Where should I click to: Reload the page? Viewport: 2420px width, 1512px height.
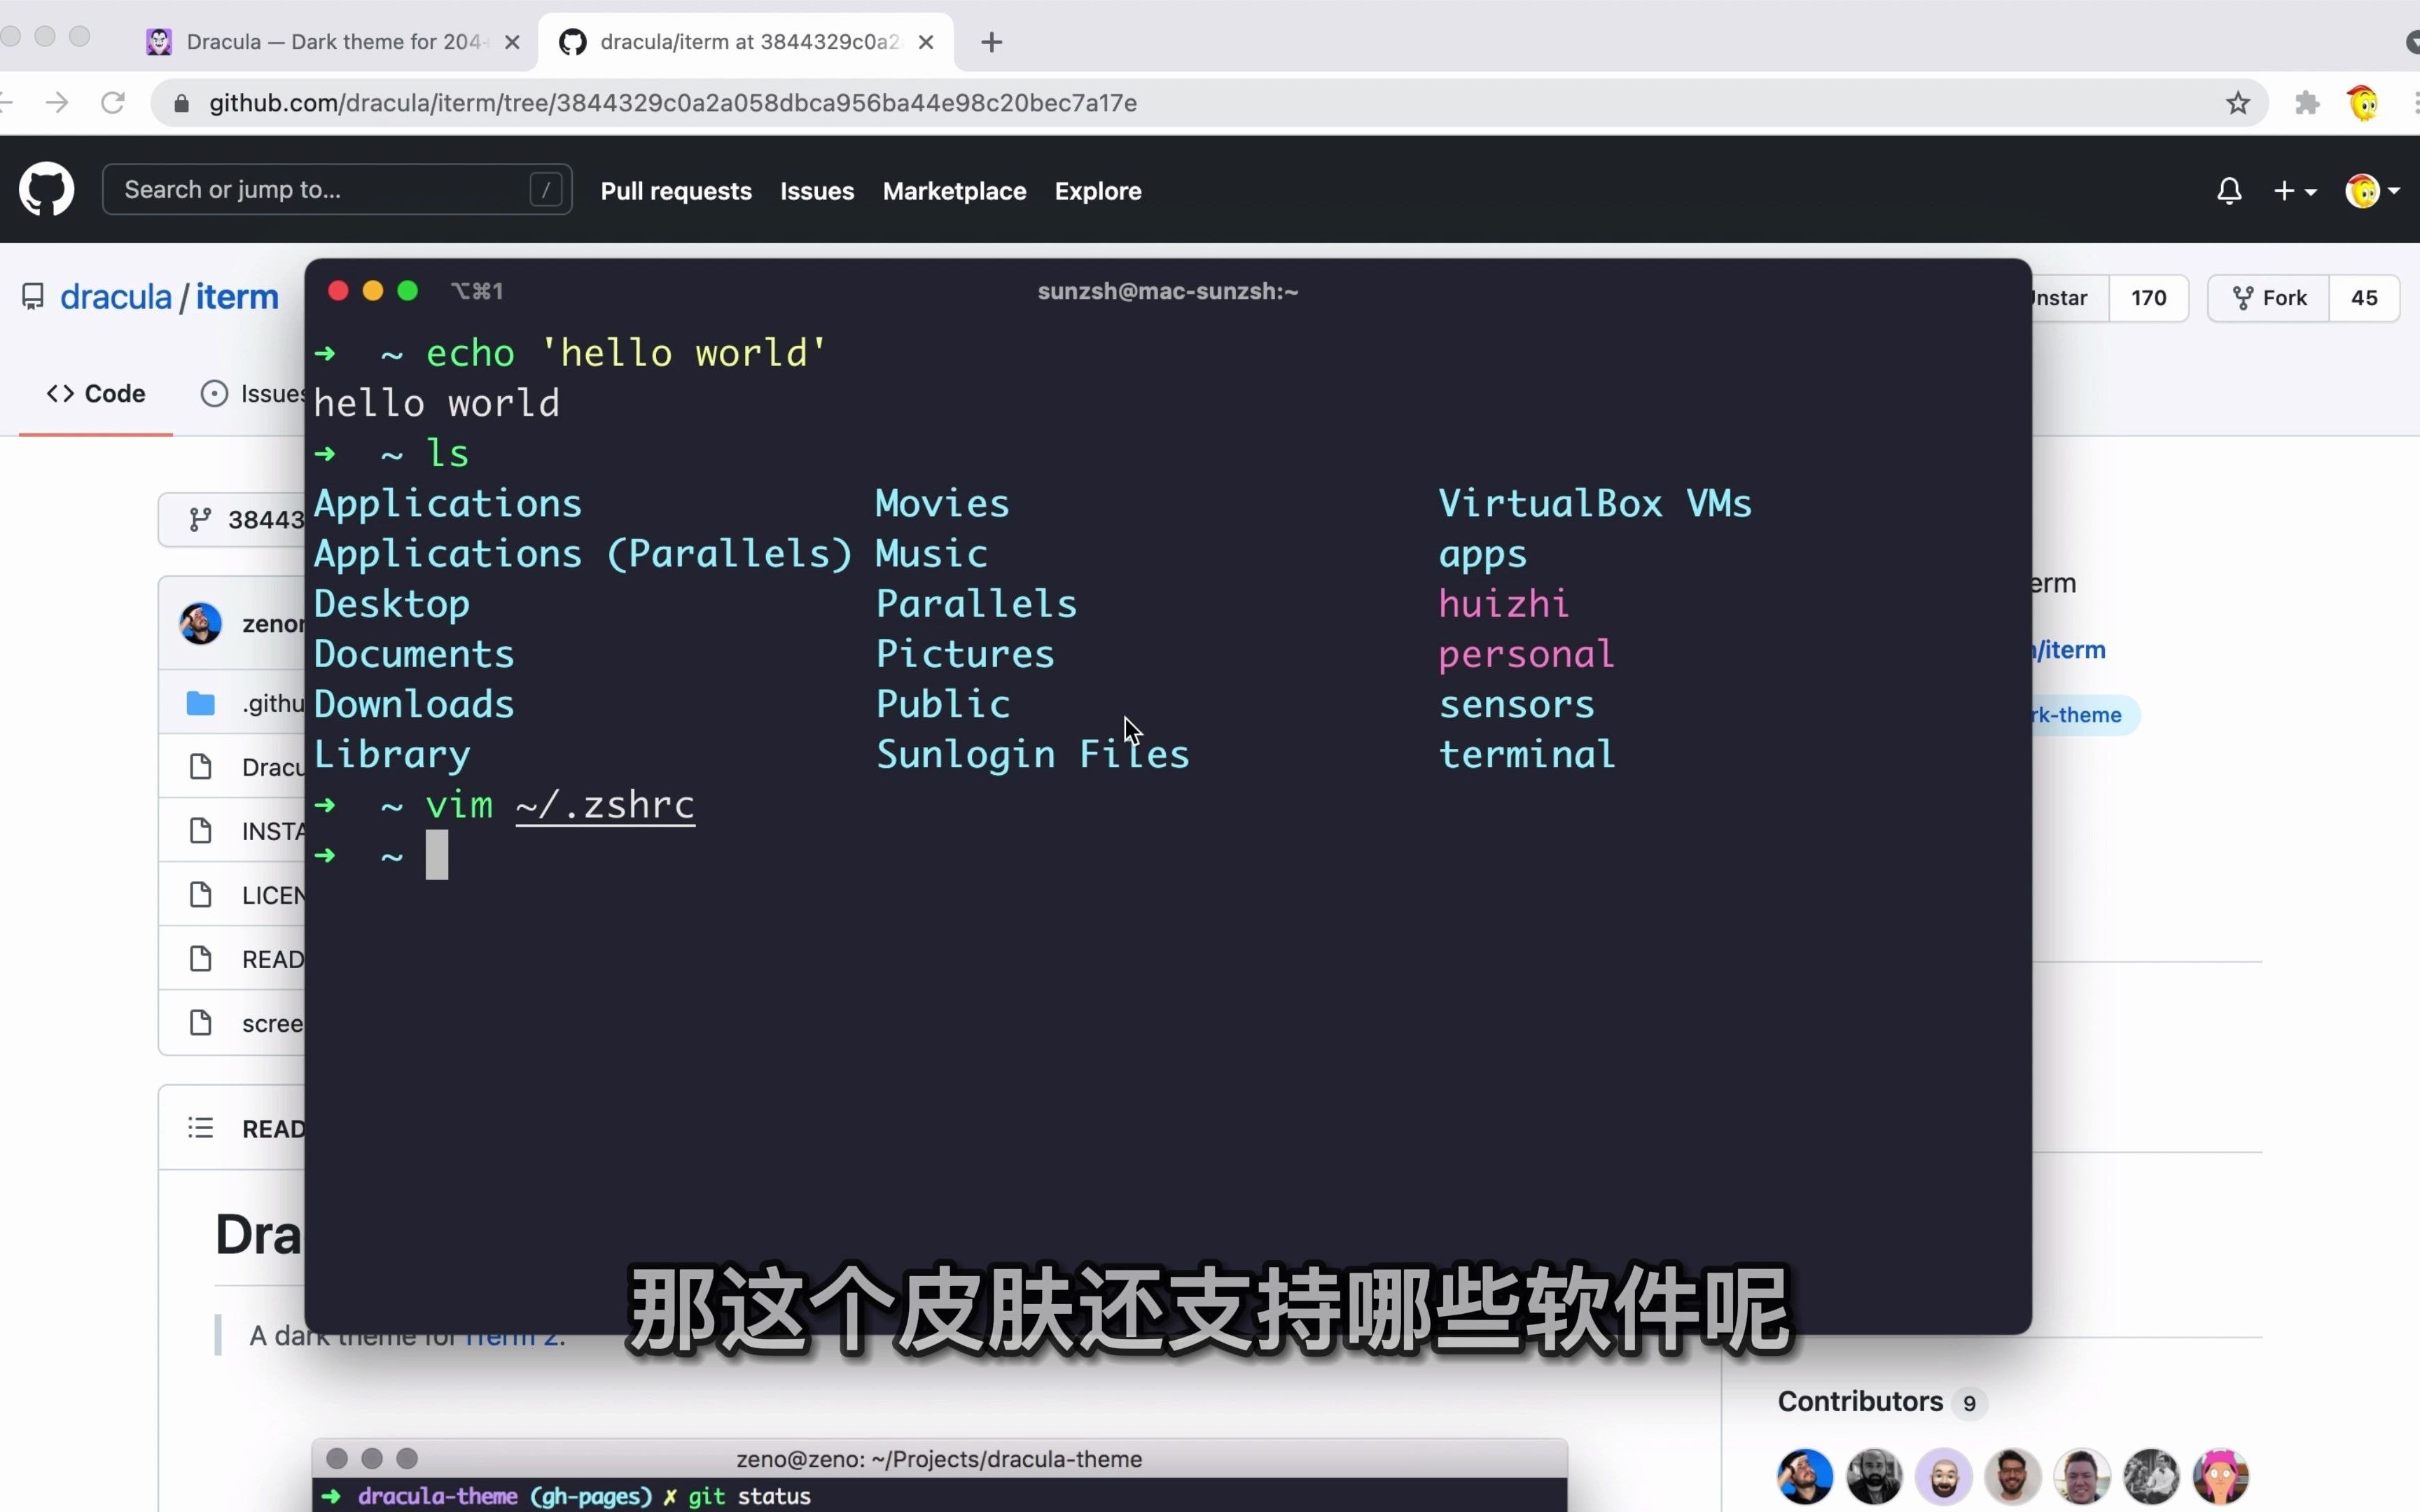[113, 103]
